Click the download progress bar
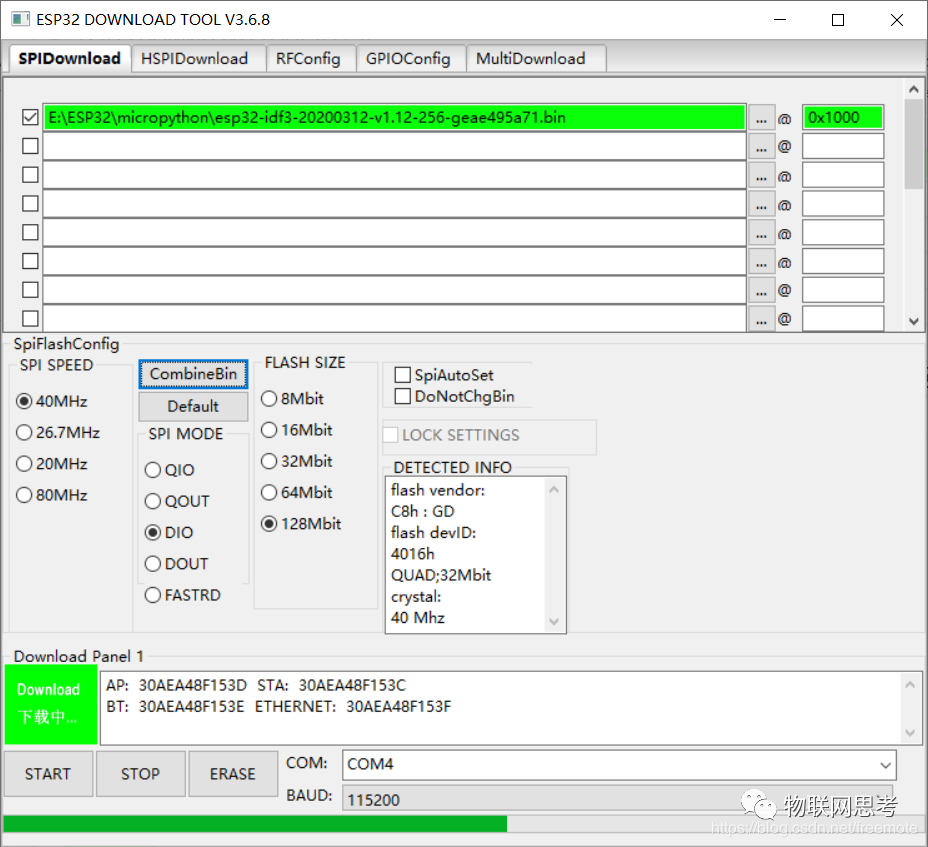This screenshot has height=847, width=928. point(464,823)
